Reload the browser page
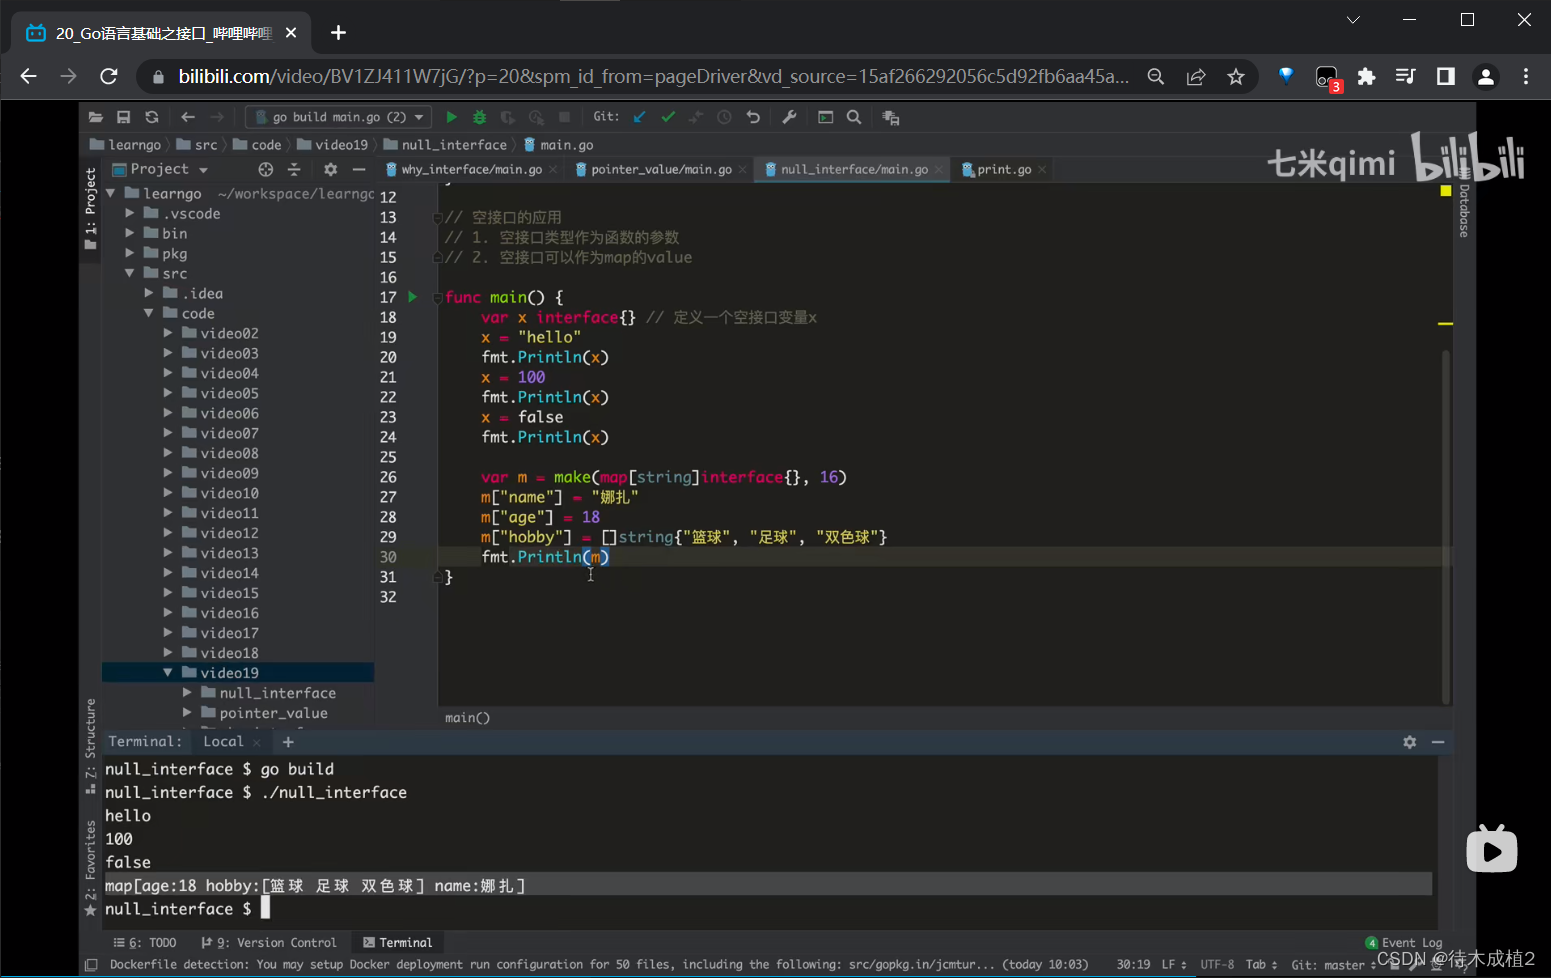Screen dimensions: 1551x978 109,76
